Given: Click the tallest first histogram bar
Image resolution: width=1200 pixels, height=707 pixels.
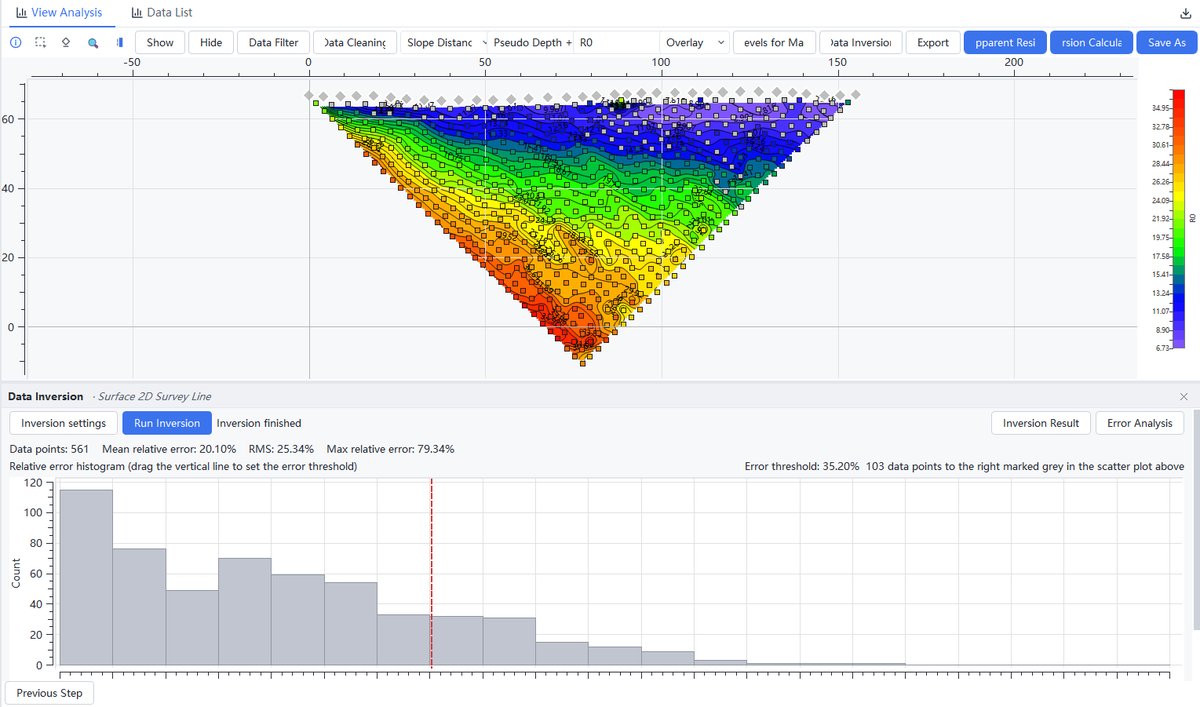Looking at the screenshot, I should (x=86, y=577).
